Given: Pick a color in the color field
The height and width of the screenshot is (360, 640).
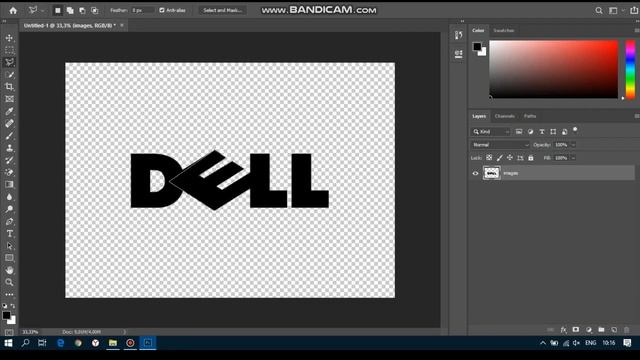Looking at the screenshot, I should [553, 69].
